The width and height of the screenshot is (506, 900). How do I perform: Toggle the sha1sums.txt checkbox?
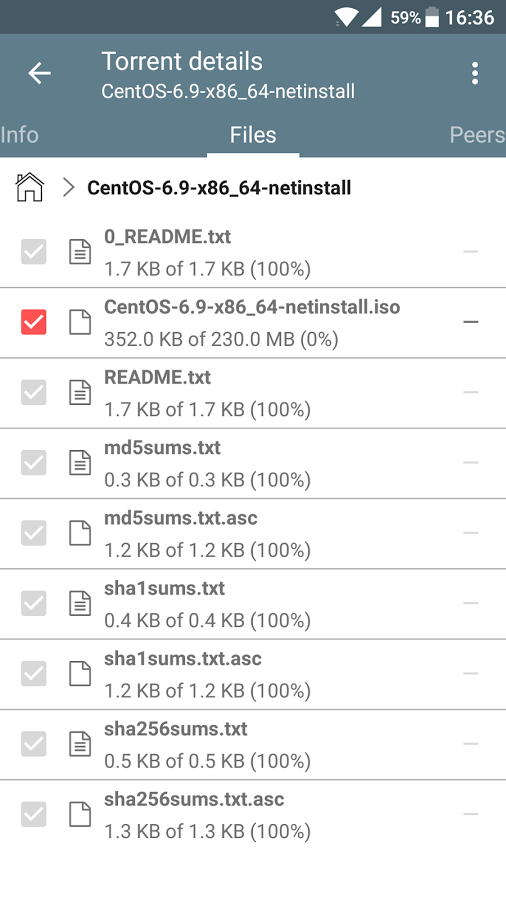pyautogui.click(x=34, y=603)
